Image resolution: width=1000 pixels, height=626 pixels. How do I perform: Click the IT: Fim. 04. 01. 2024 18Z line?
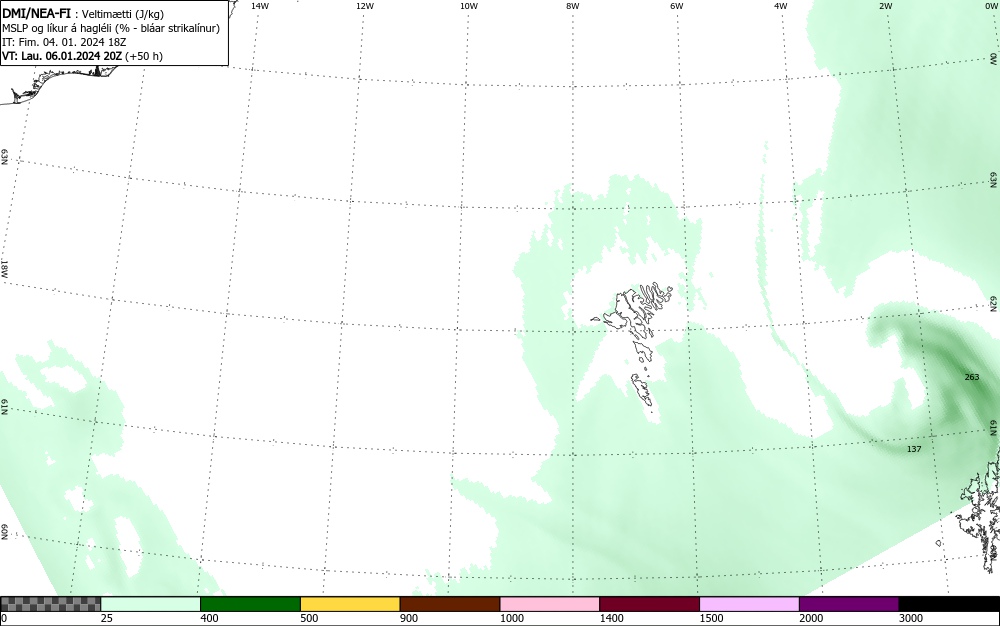[x=64, y=42]
